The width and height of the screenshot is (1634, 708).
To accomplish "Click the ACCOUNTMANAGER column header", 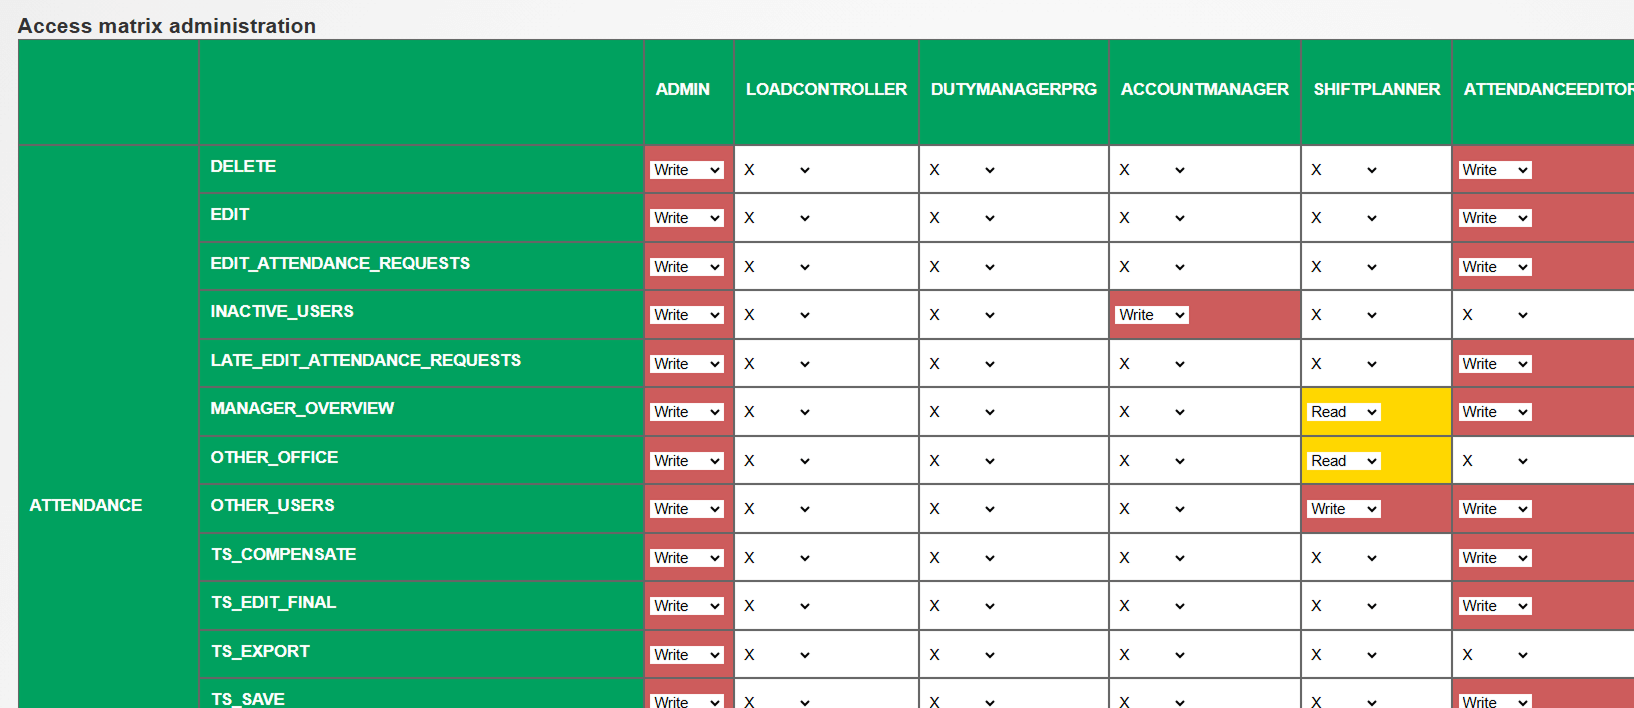I will [x=1204, y=90].
